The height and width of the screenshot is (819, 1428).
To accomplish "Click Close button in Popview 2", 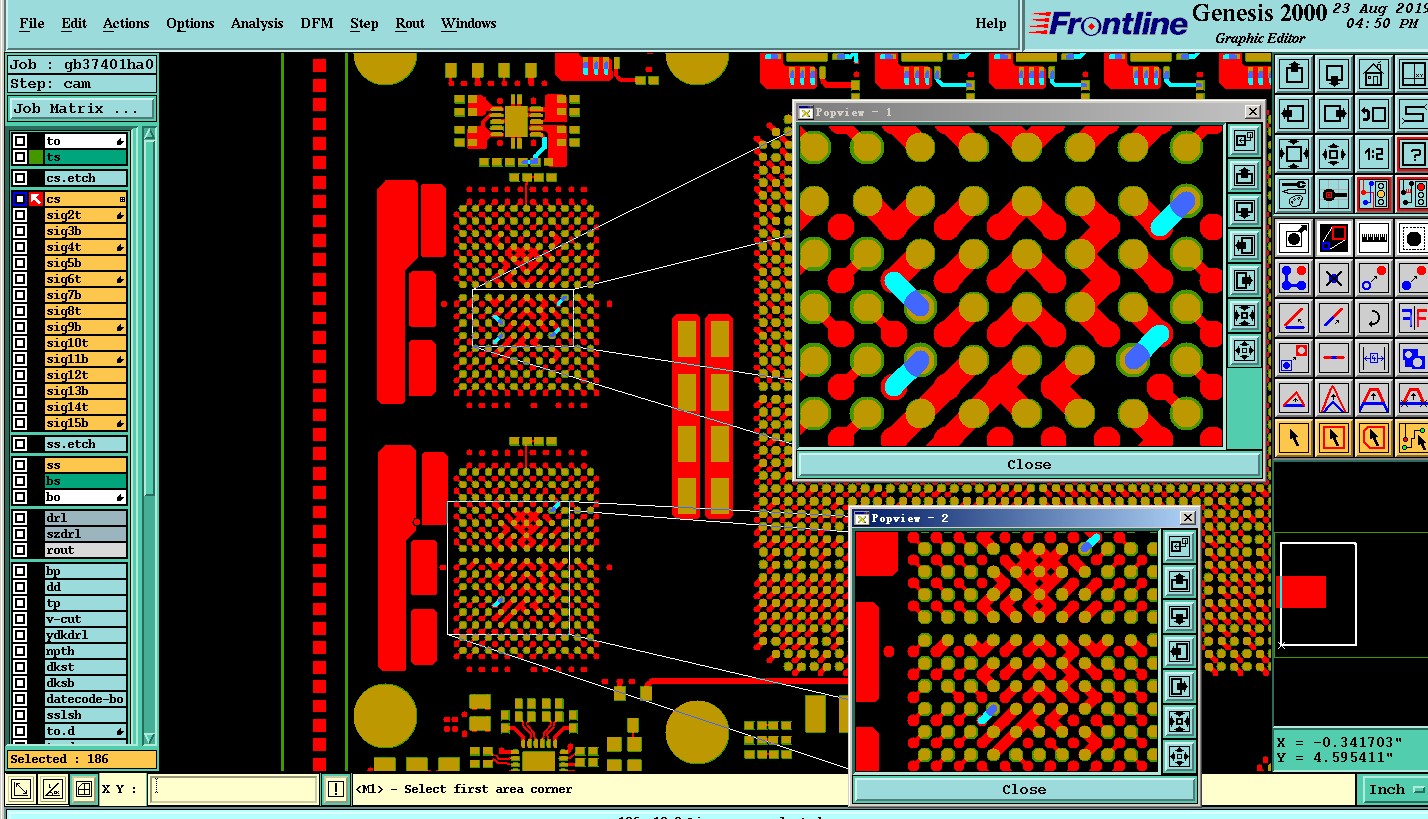I will point(1024,789).
